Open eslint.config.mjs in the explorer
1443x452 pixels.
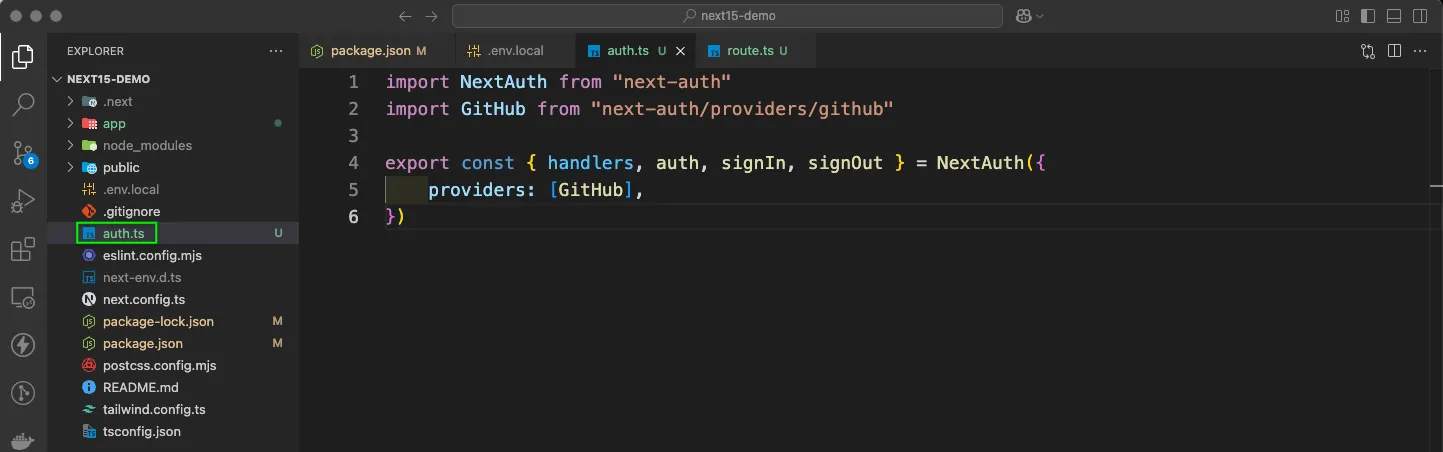174,255
